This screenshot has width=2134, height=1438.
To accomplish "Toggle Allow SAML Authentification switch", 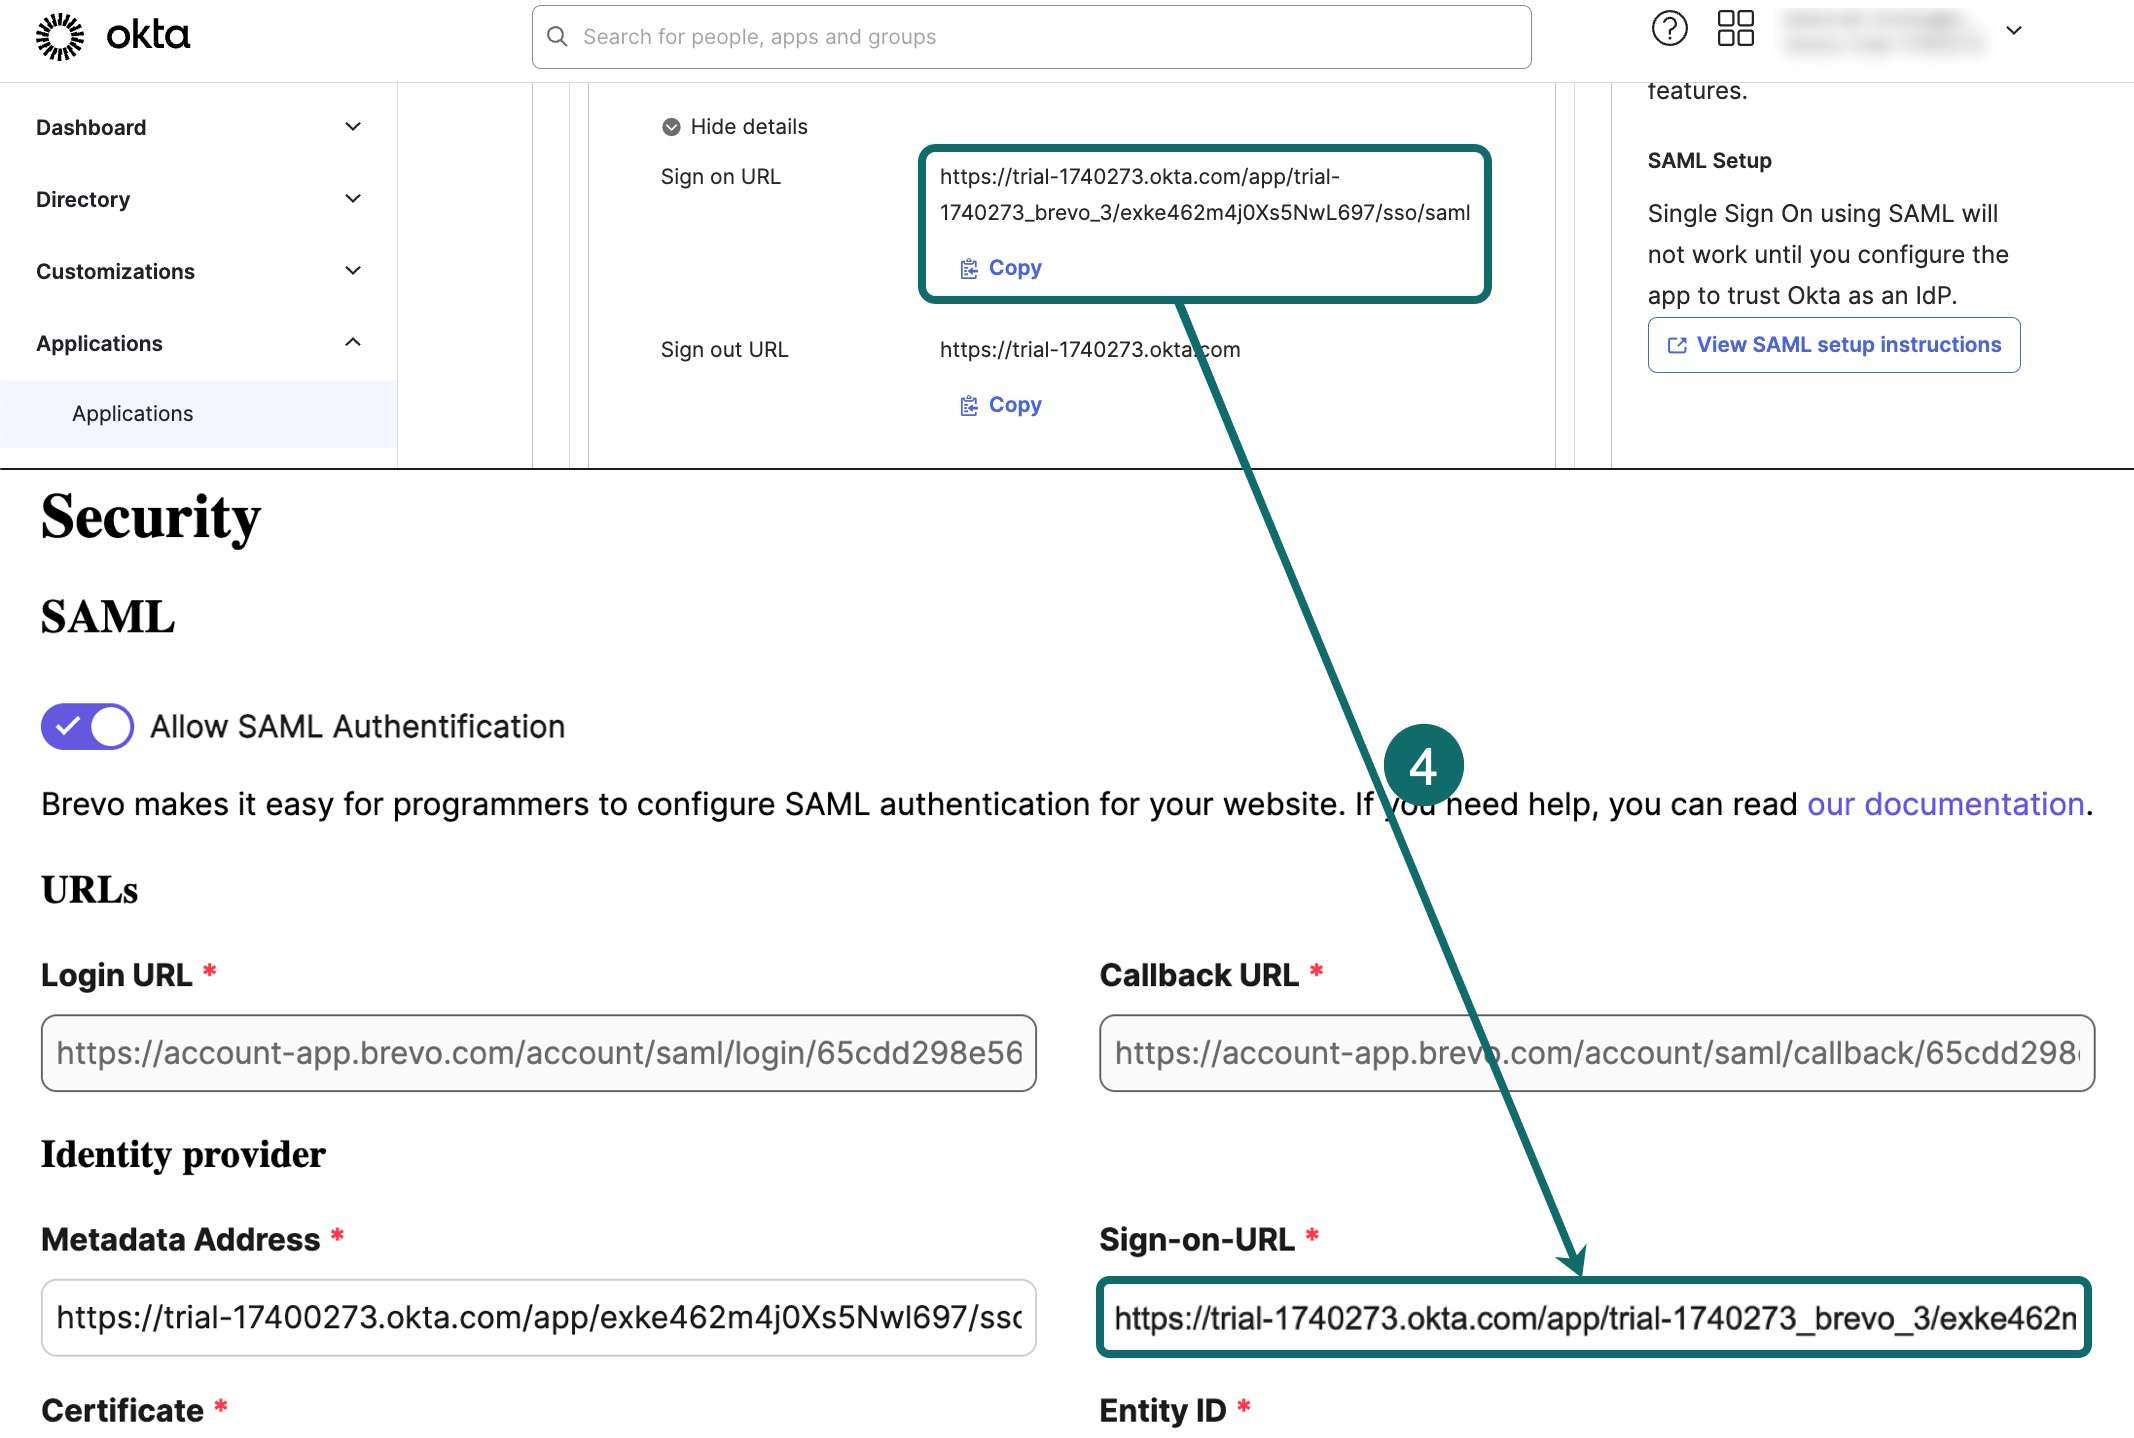I will click(x=87, y=726).
